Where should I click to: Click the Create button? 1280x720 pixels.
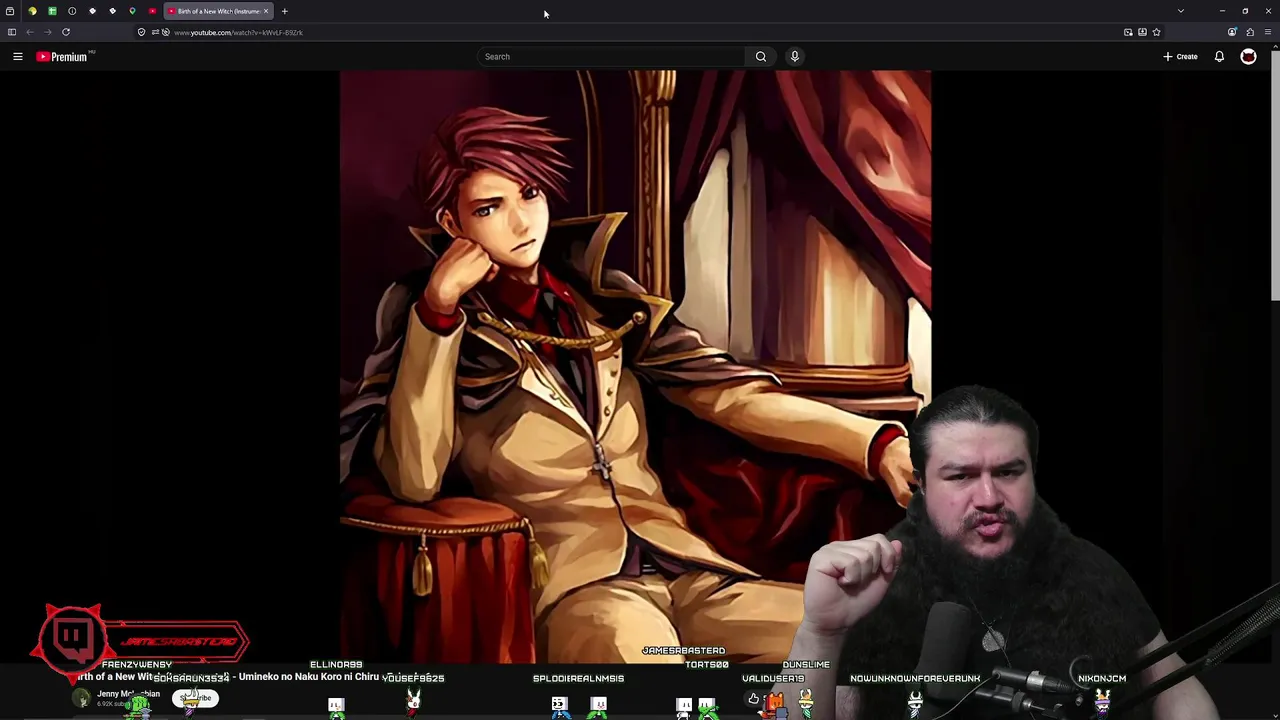pyautogui.click(x=1180, y=57)
